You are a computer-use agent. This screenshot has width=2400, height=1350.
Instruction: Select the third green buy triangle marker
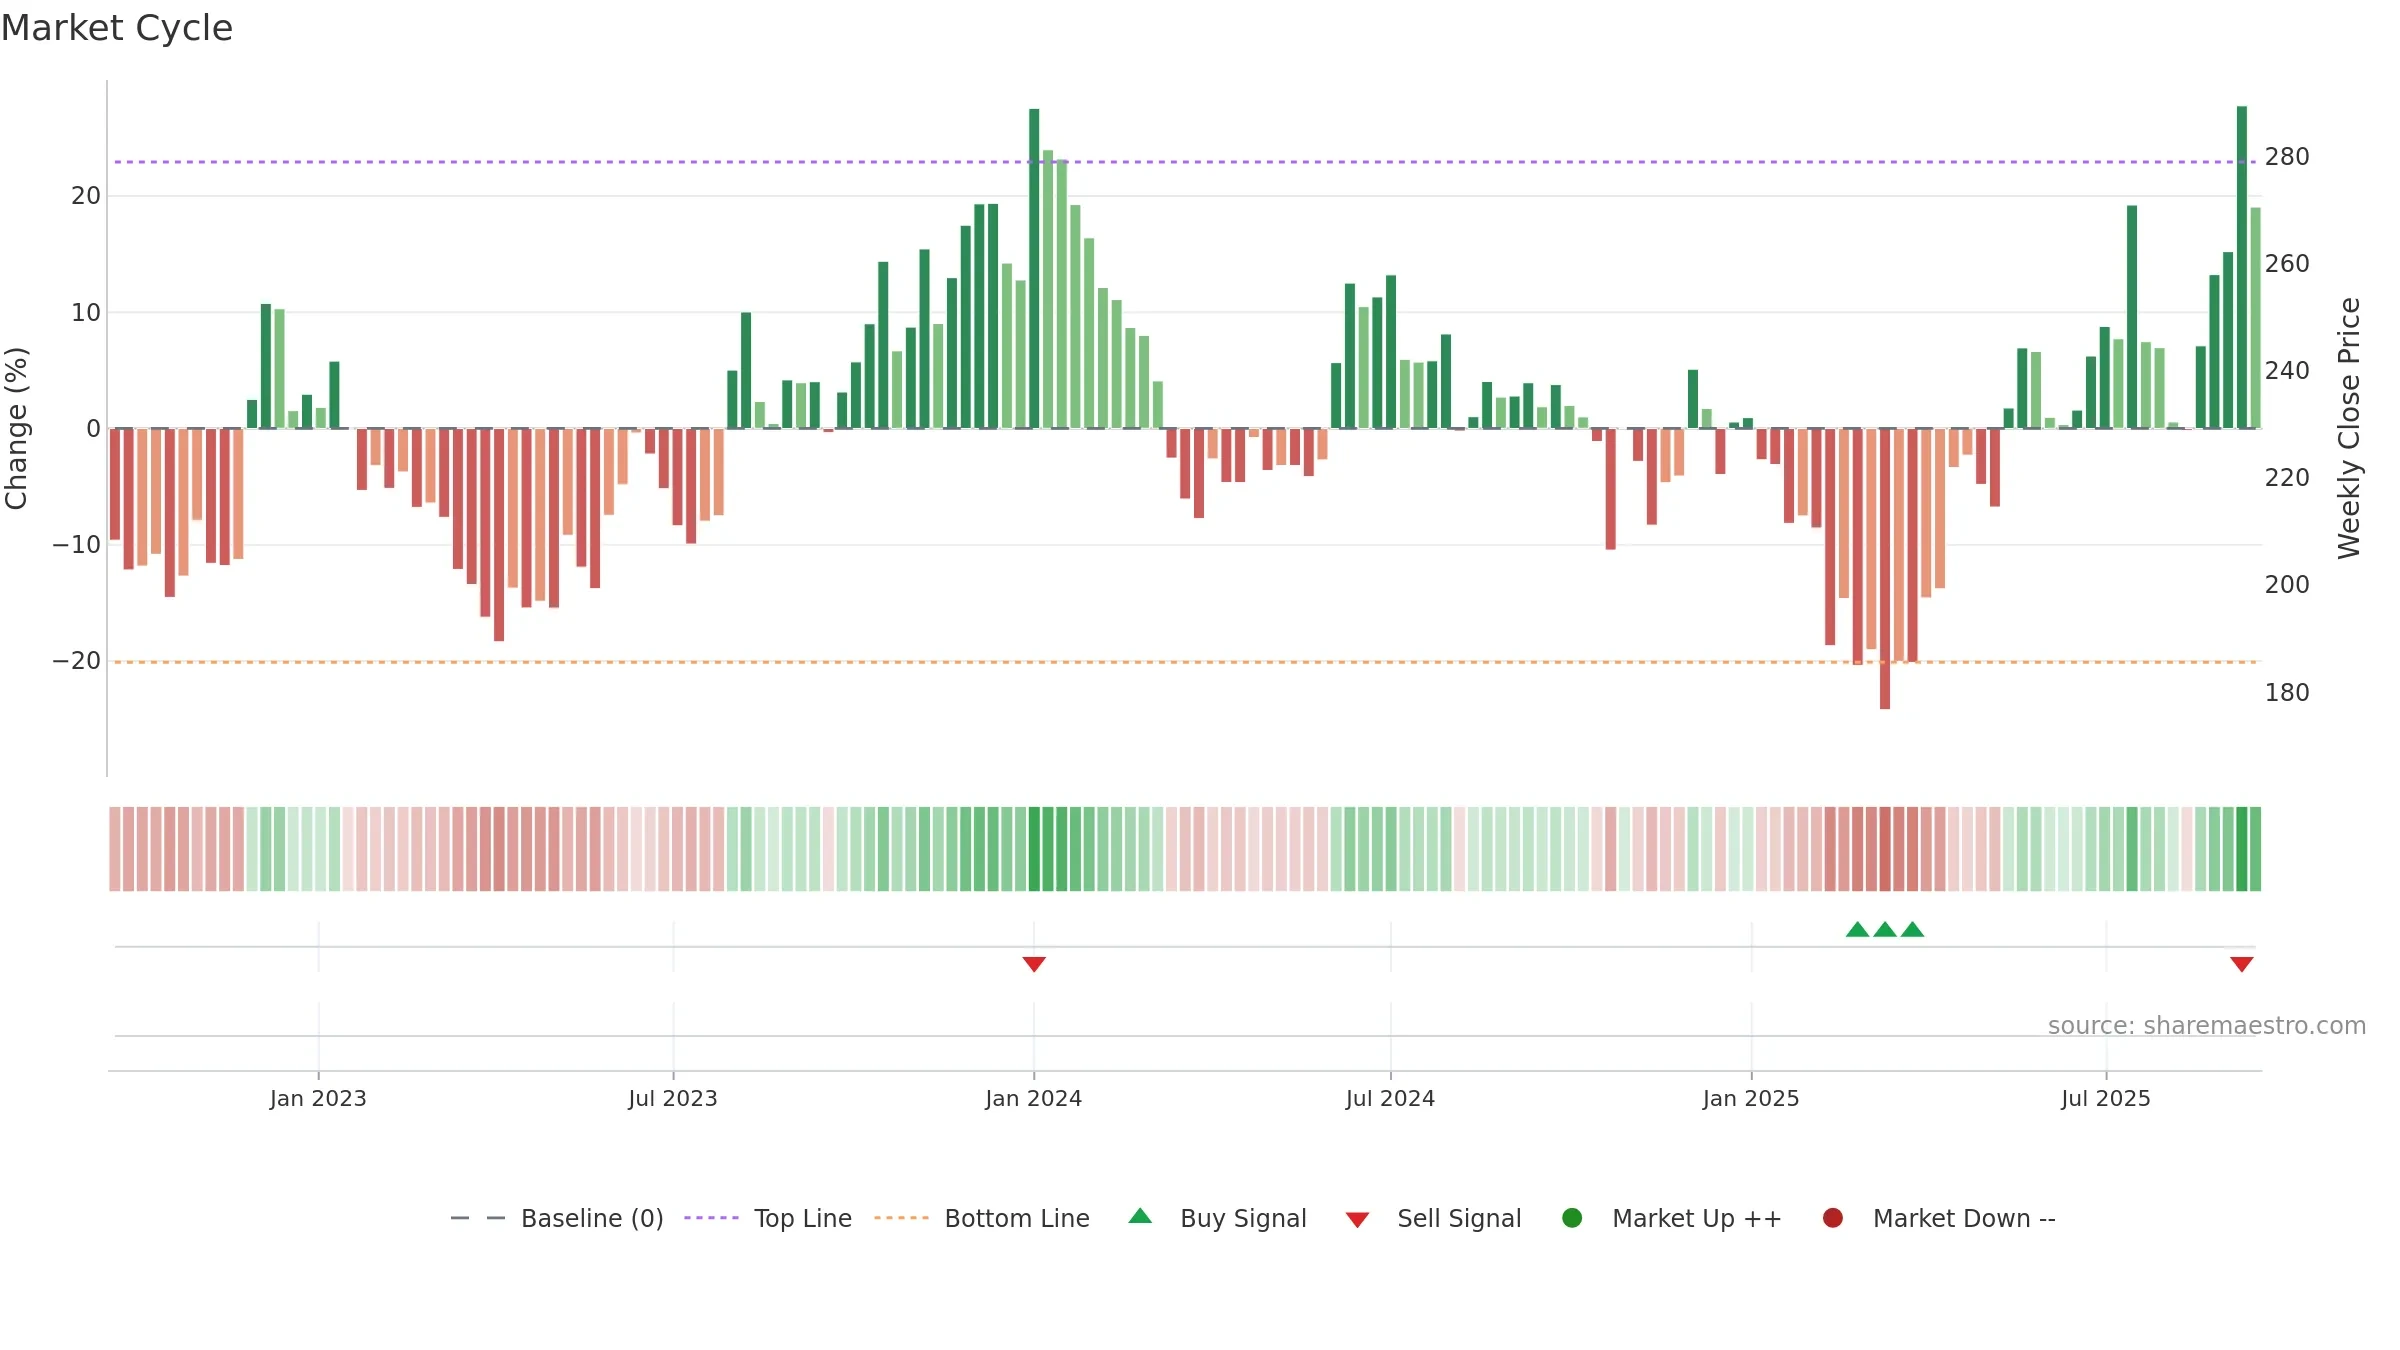pyautogui.click(x=1912, y=929)
